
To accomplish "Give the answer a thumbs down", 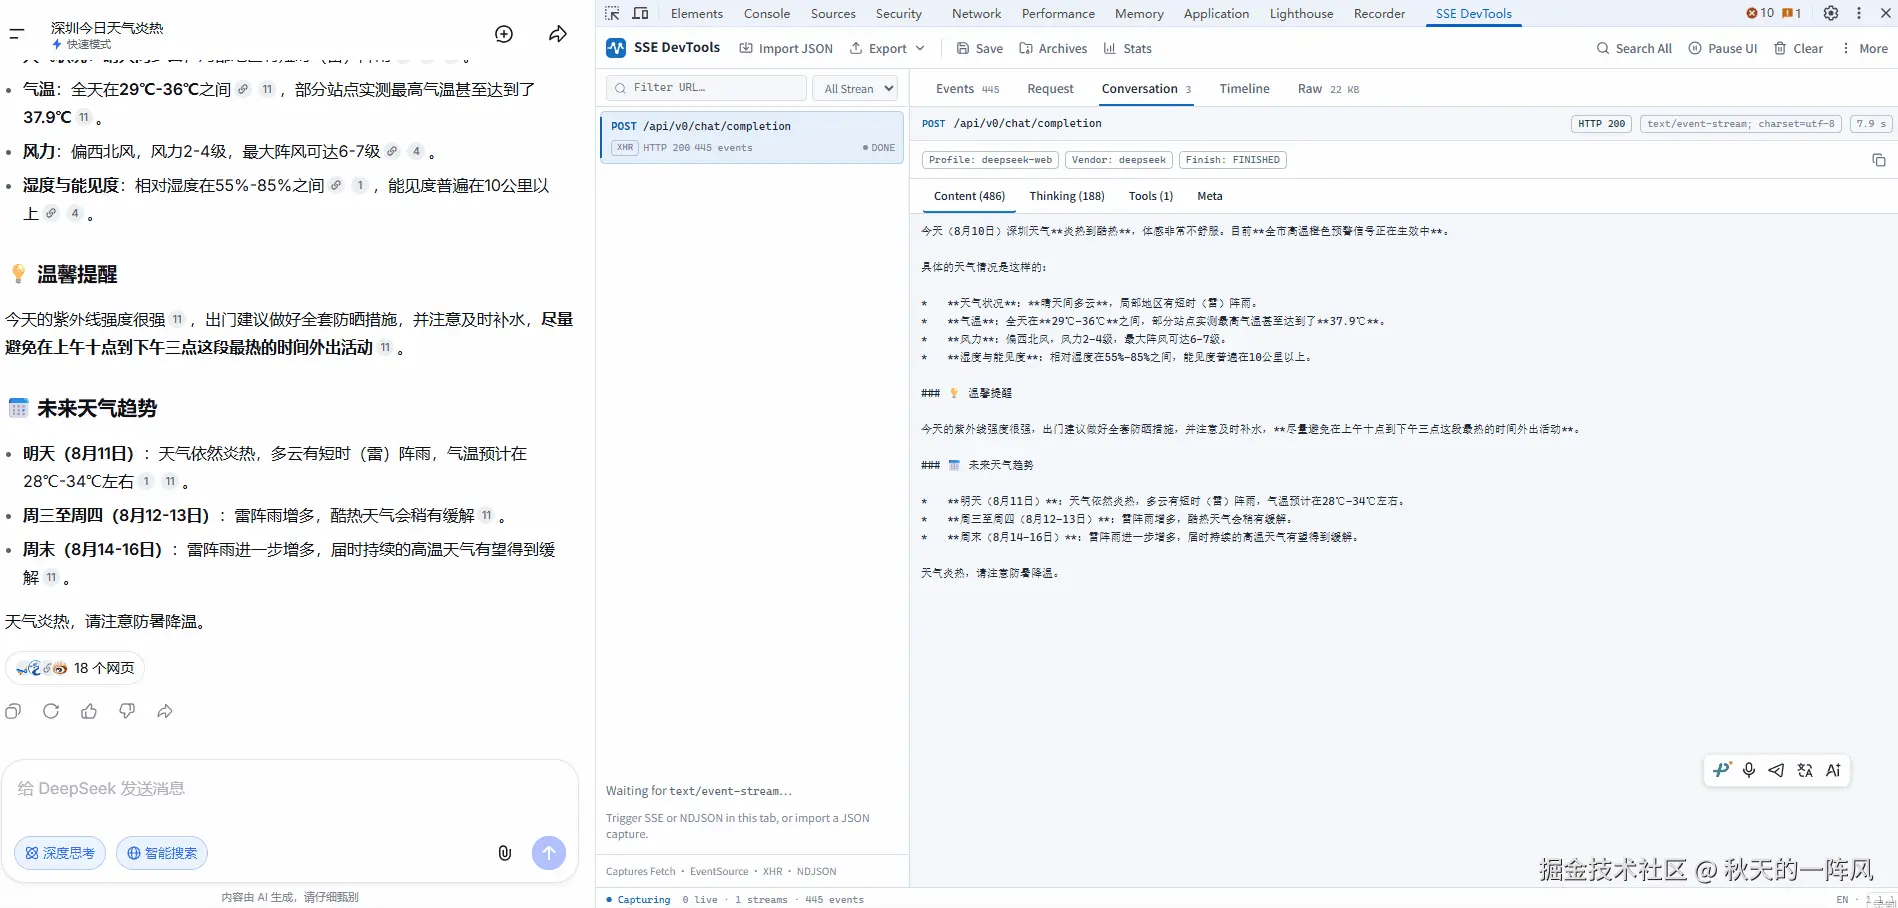I will pos(127,711).
